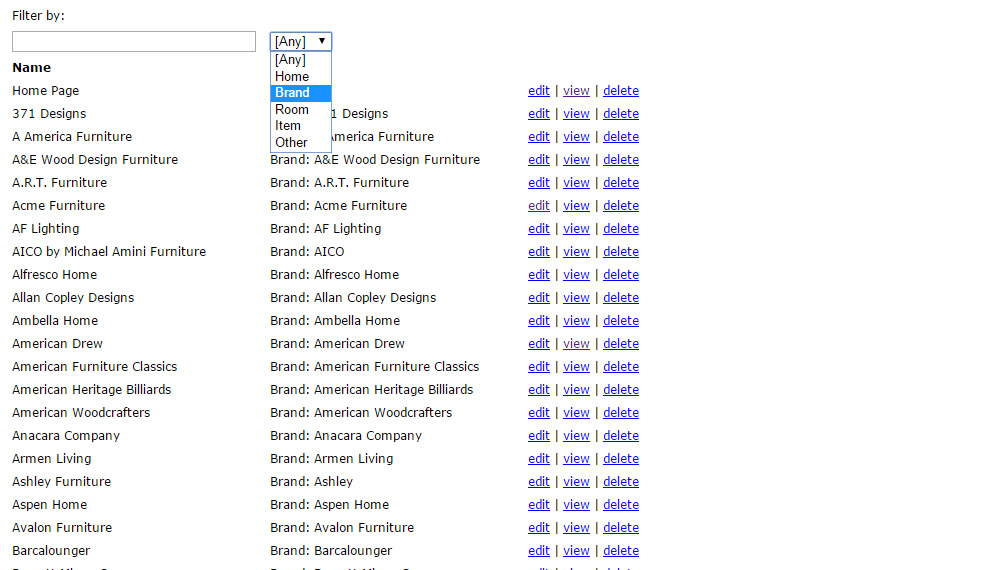Select 'Brand: Ashley' category text
The height and width of the screenshot is (570, 990).
[x=311, y=482]
